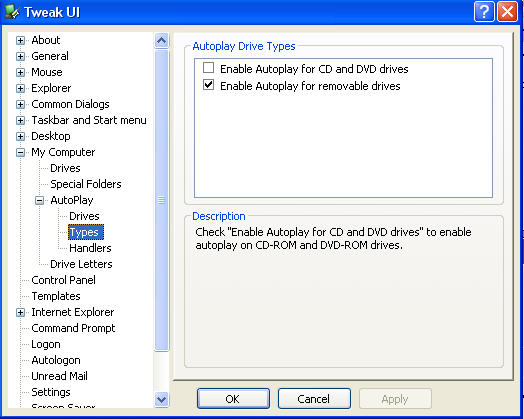
Task: Select Unread Mail in the tree
Action: tap(59, 376)
